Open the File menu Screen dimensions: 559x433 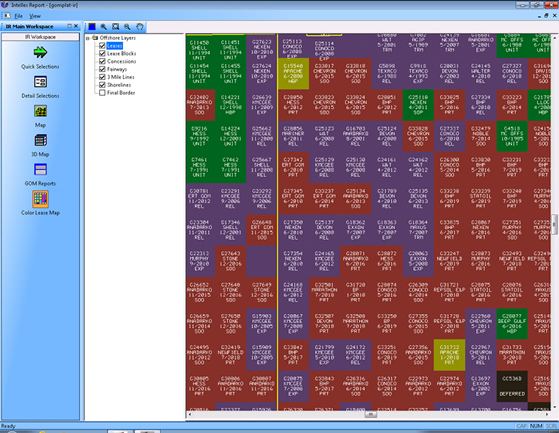(x=19, y=16)
